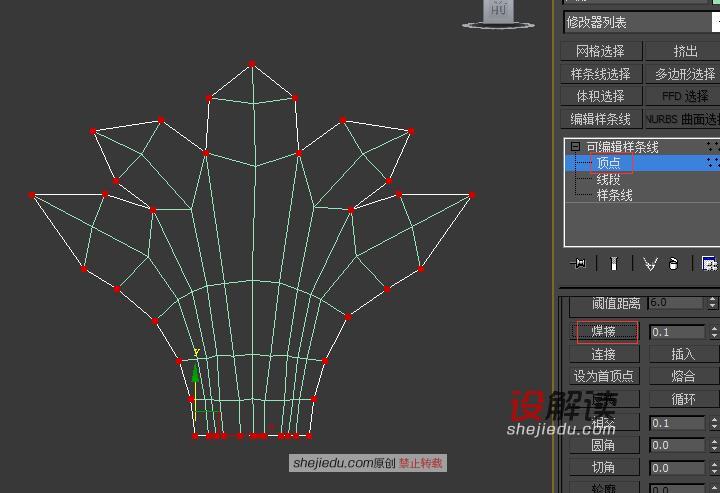
Task: Select the 样条线 sub-object level
Action: coord(614,195)
